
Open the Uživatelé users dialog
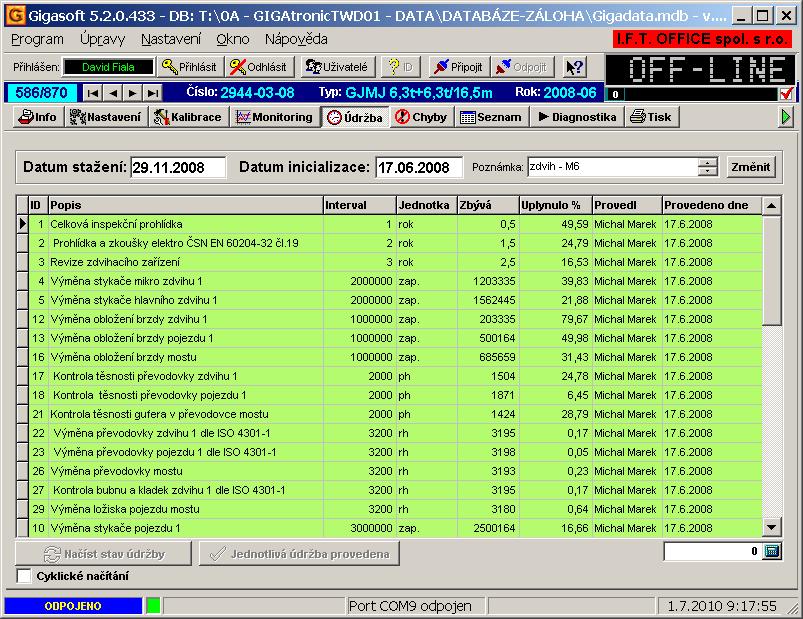pyautogui.click(x=337, y=67)
